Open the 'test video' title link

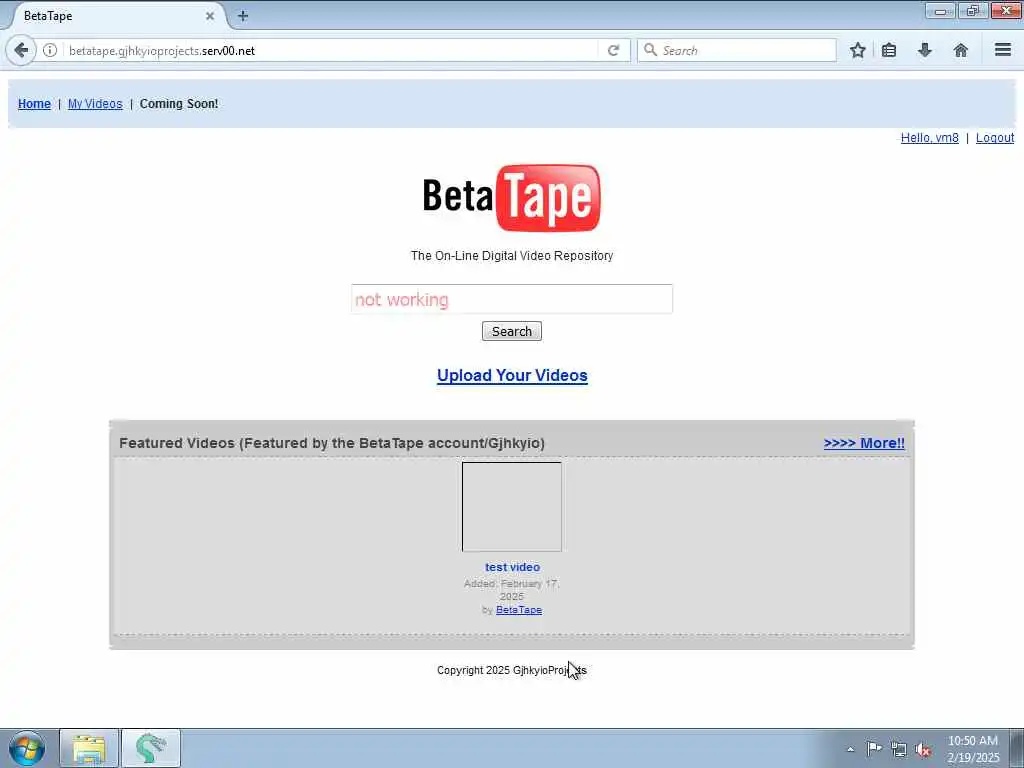[x=512, y=567]
